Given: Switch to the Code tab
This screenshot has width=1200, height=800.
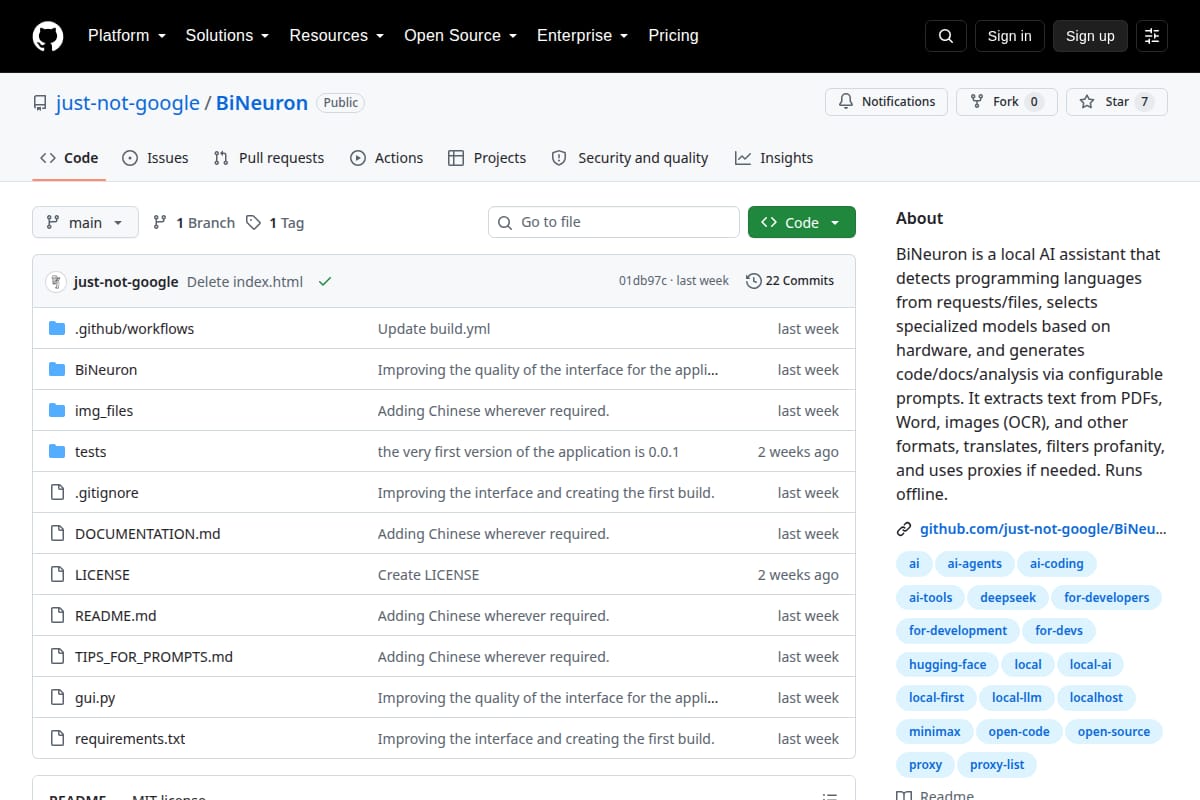Looking at the screenshot, I should click(69, 158).
